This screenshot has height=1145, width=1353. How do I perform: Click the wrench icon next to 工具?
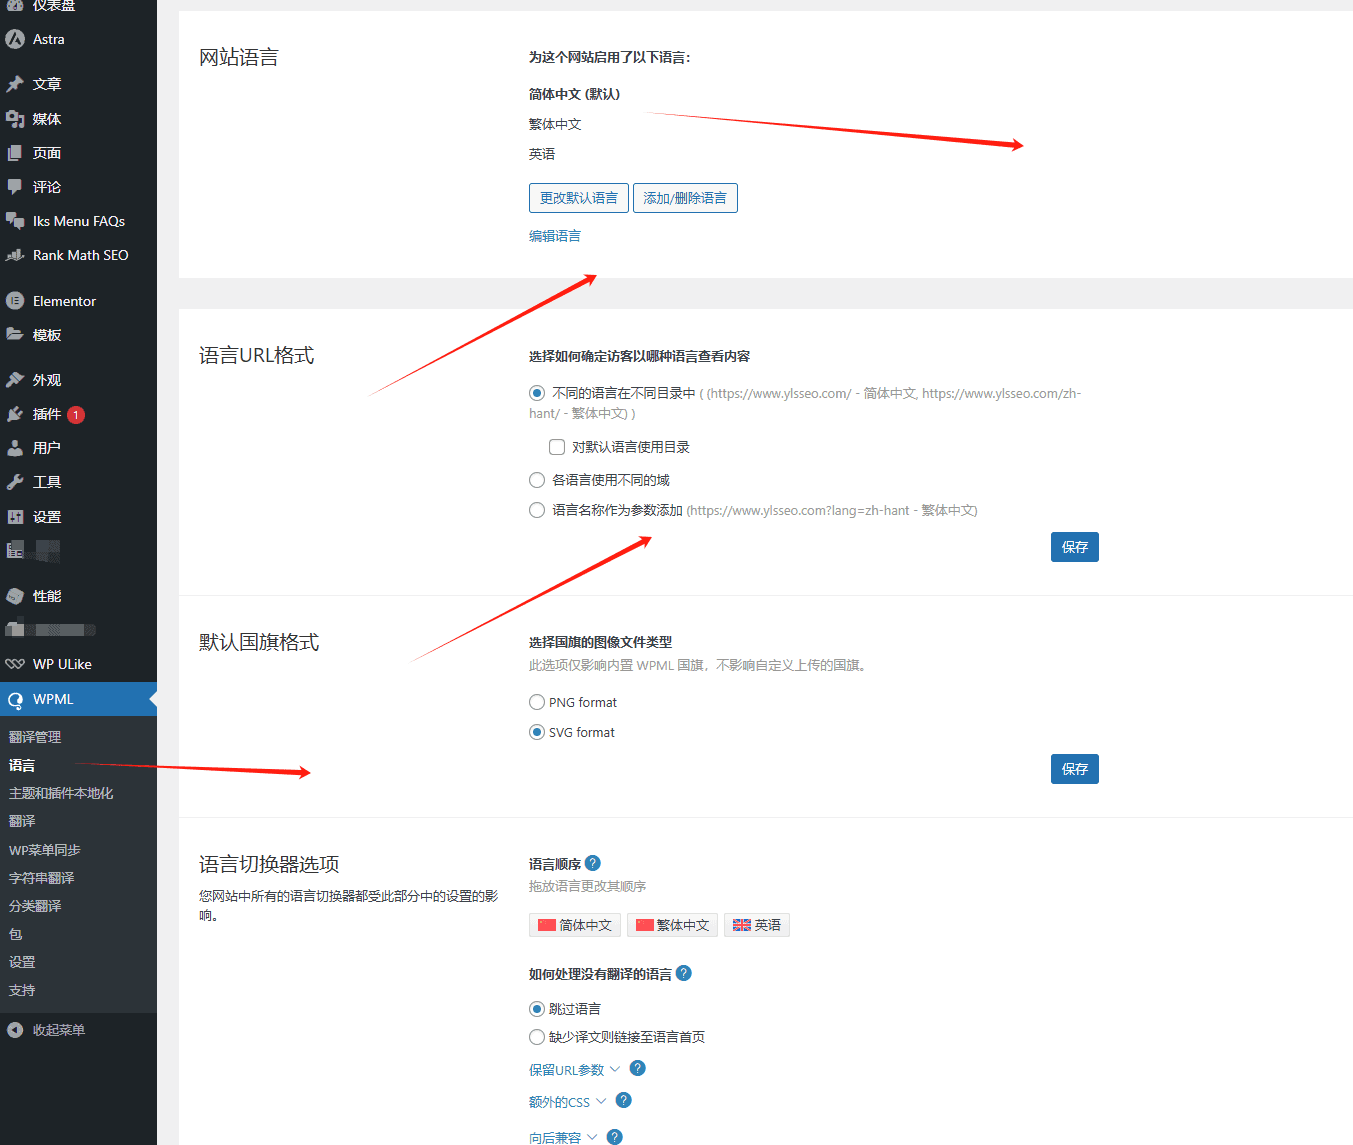point(15,482)
